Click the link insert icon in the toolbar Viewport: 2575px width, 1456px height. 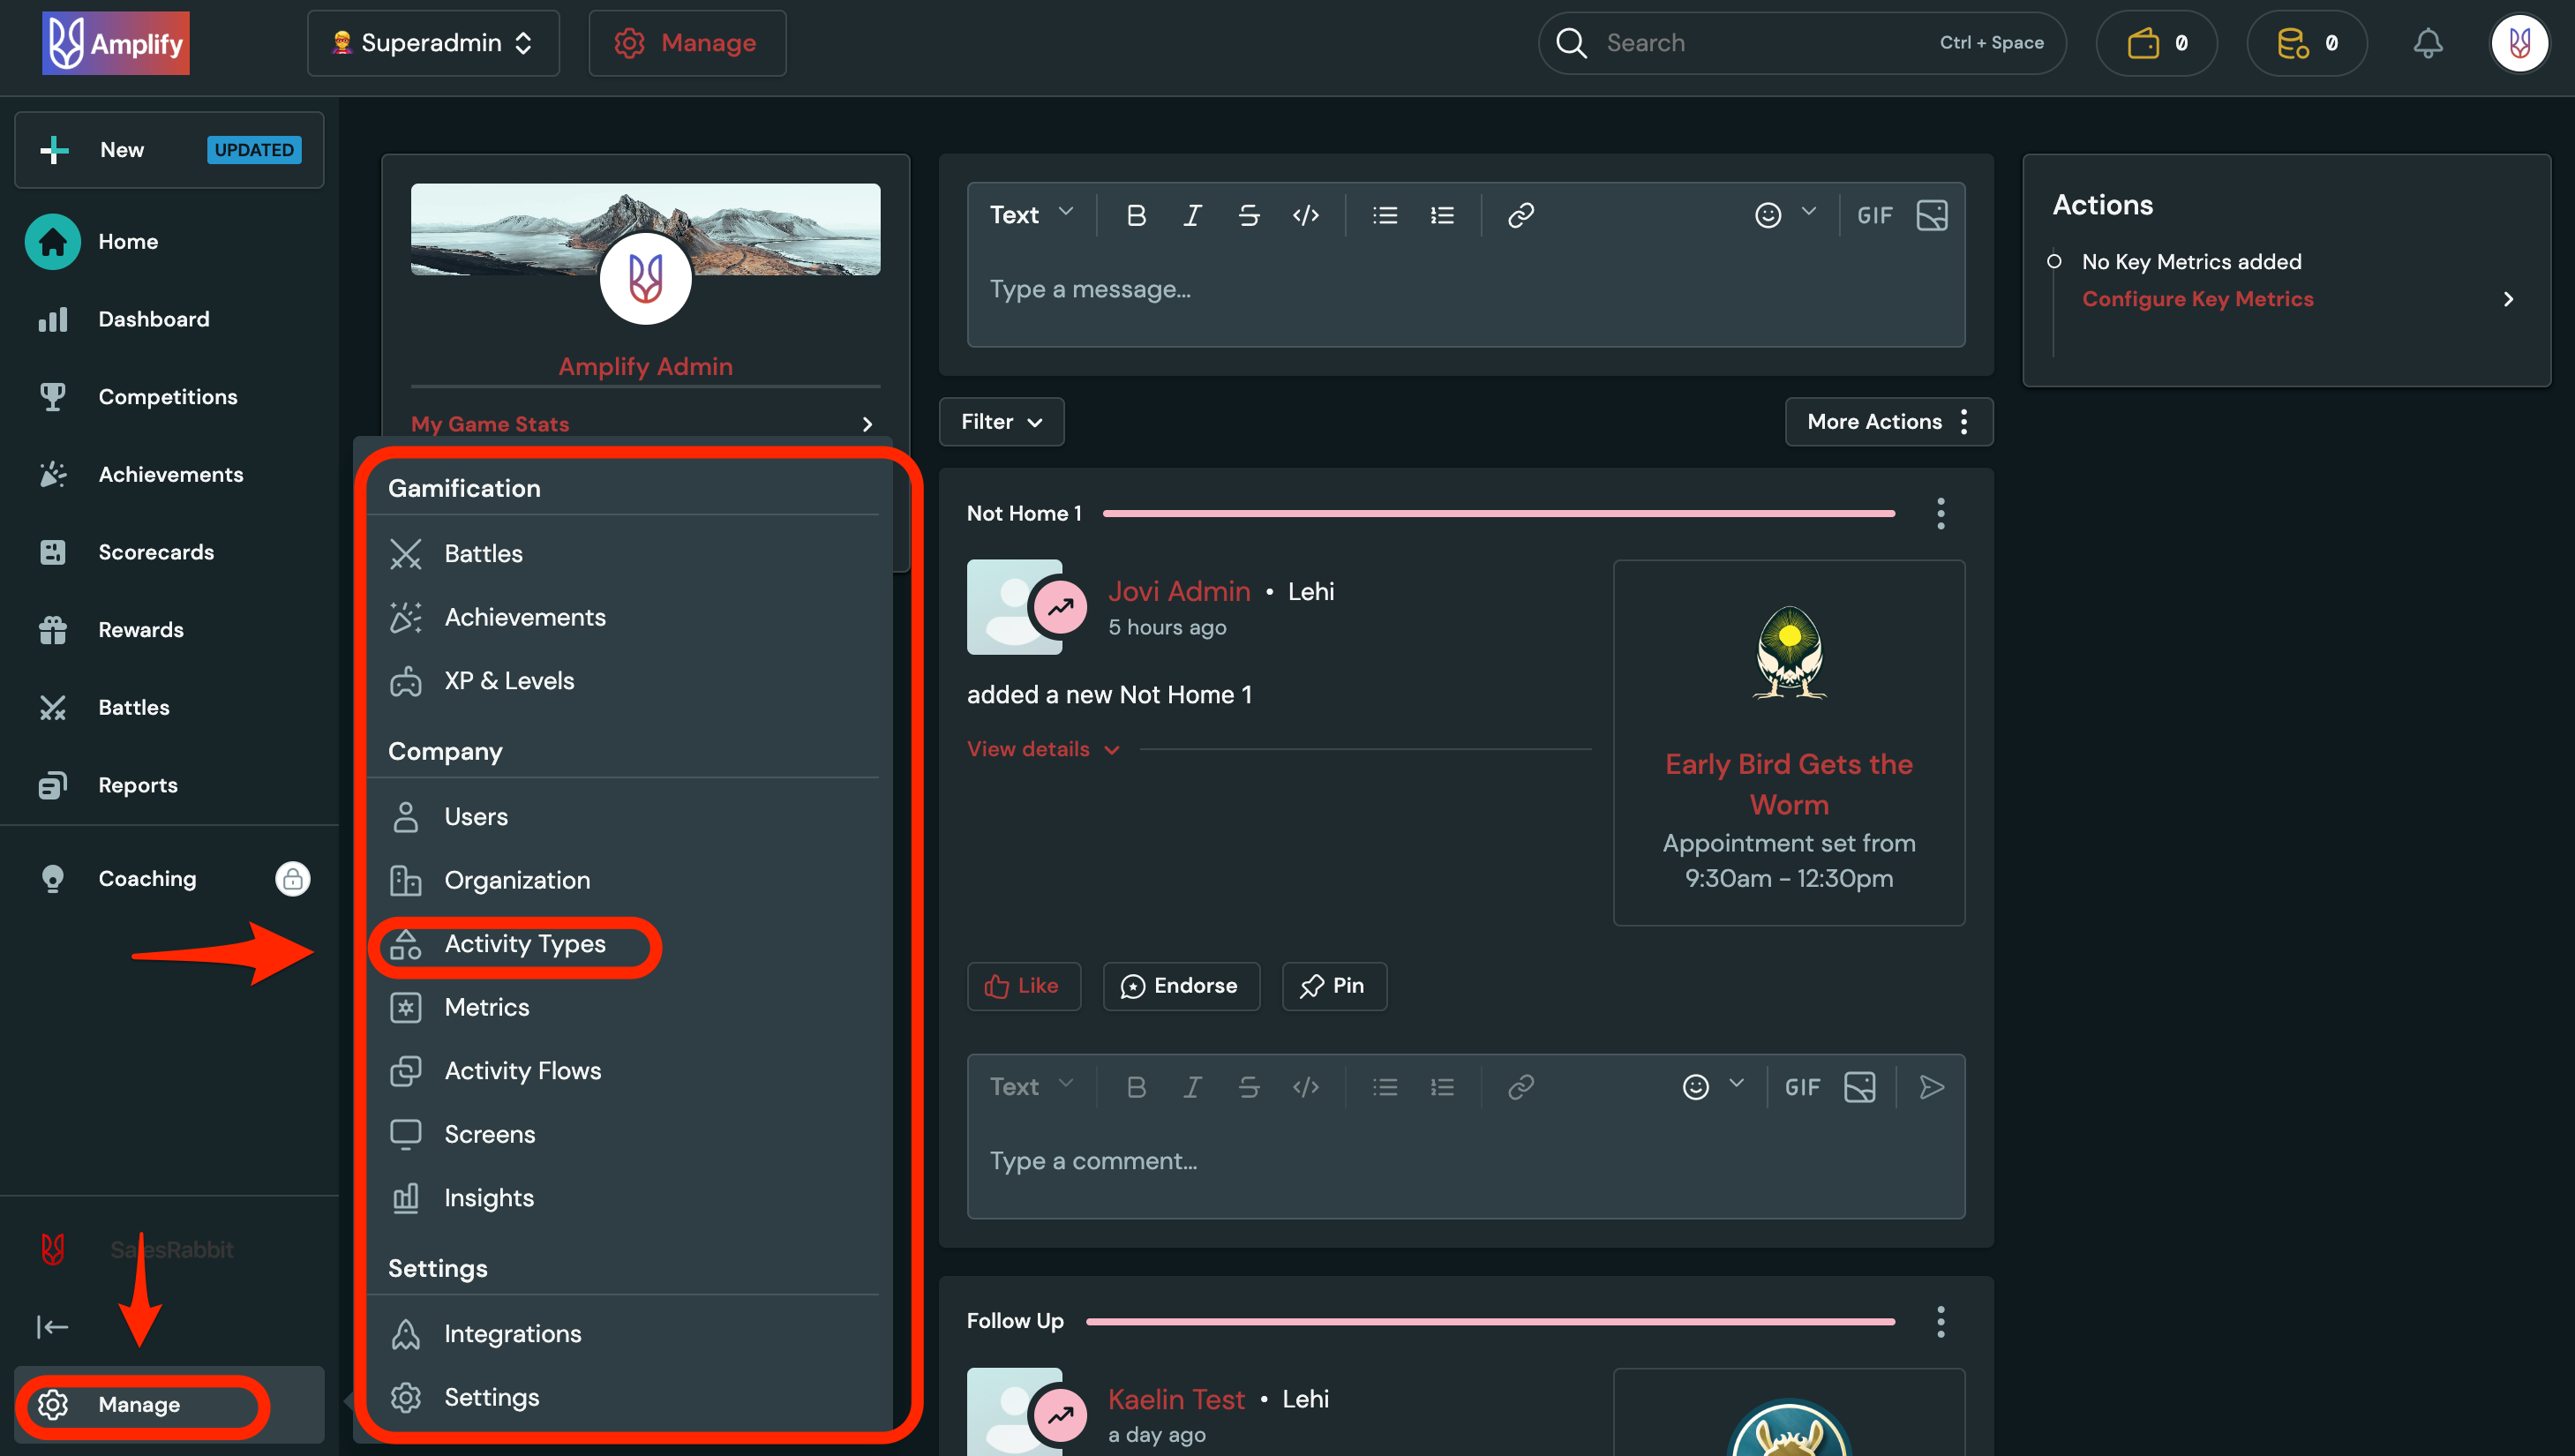pos(1521,214)
